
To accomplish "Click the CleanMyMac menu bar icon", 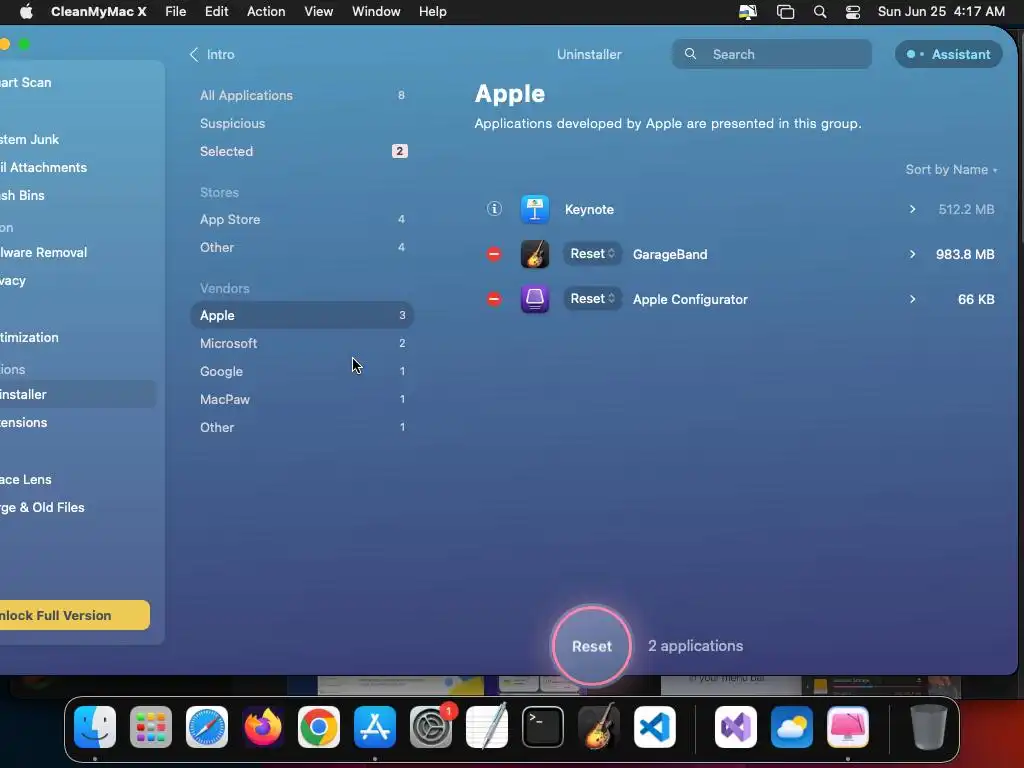I will point(748,12).
